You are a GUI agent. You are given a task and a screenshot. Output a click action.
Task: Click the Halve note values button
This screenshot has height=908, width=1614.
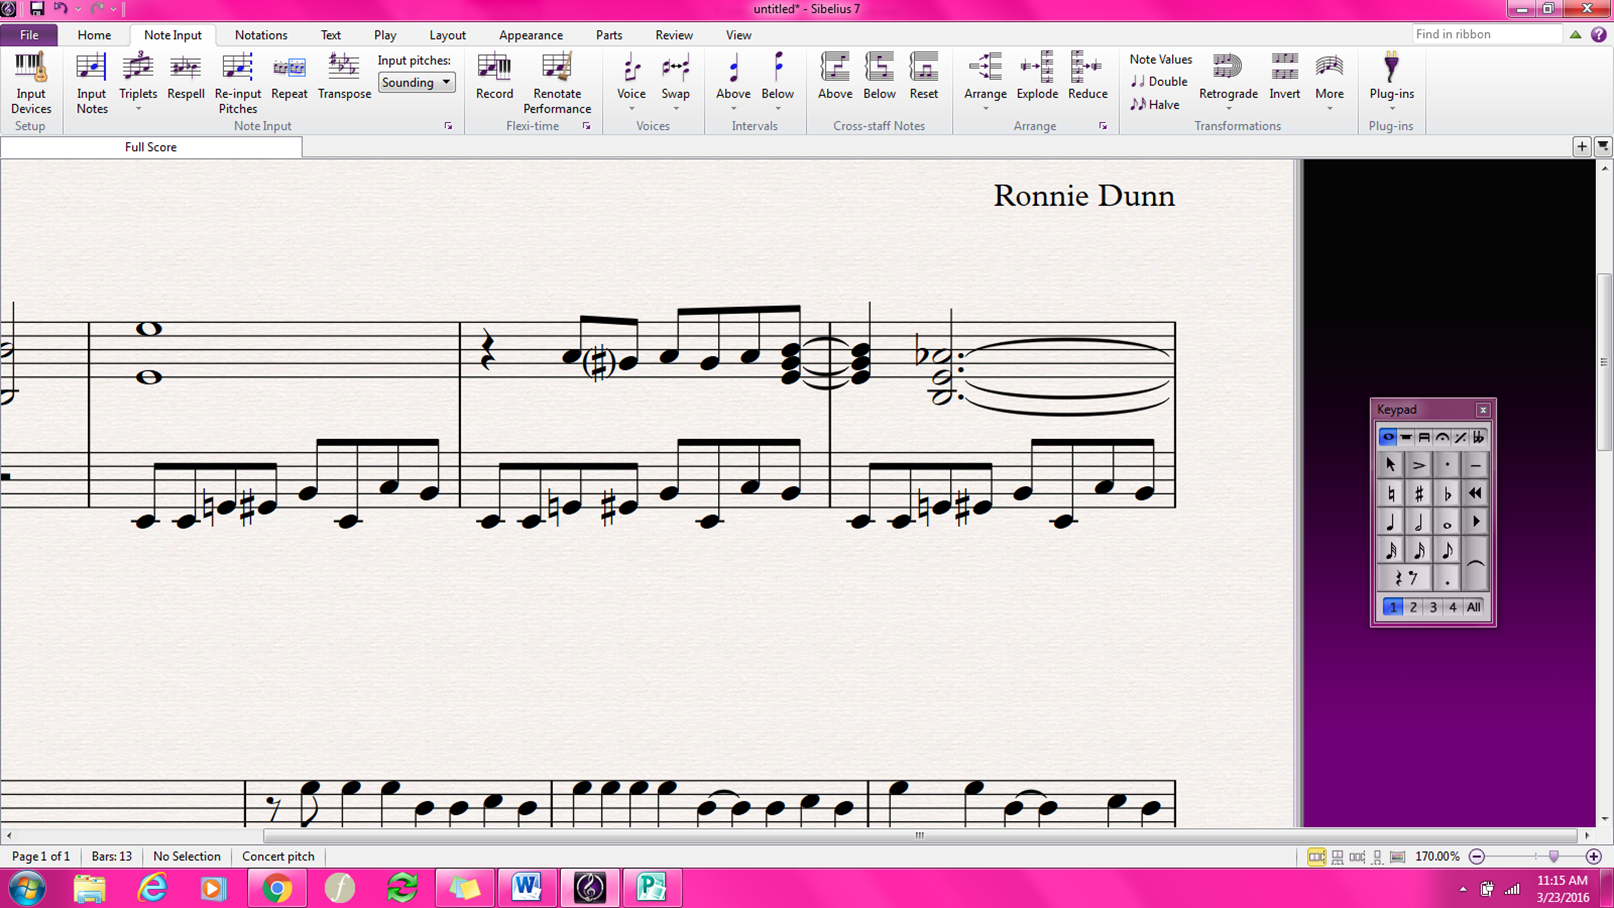pyautogui.click(x=1155, y=104)
